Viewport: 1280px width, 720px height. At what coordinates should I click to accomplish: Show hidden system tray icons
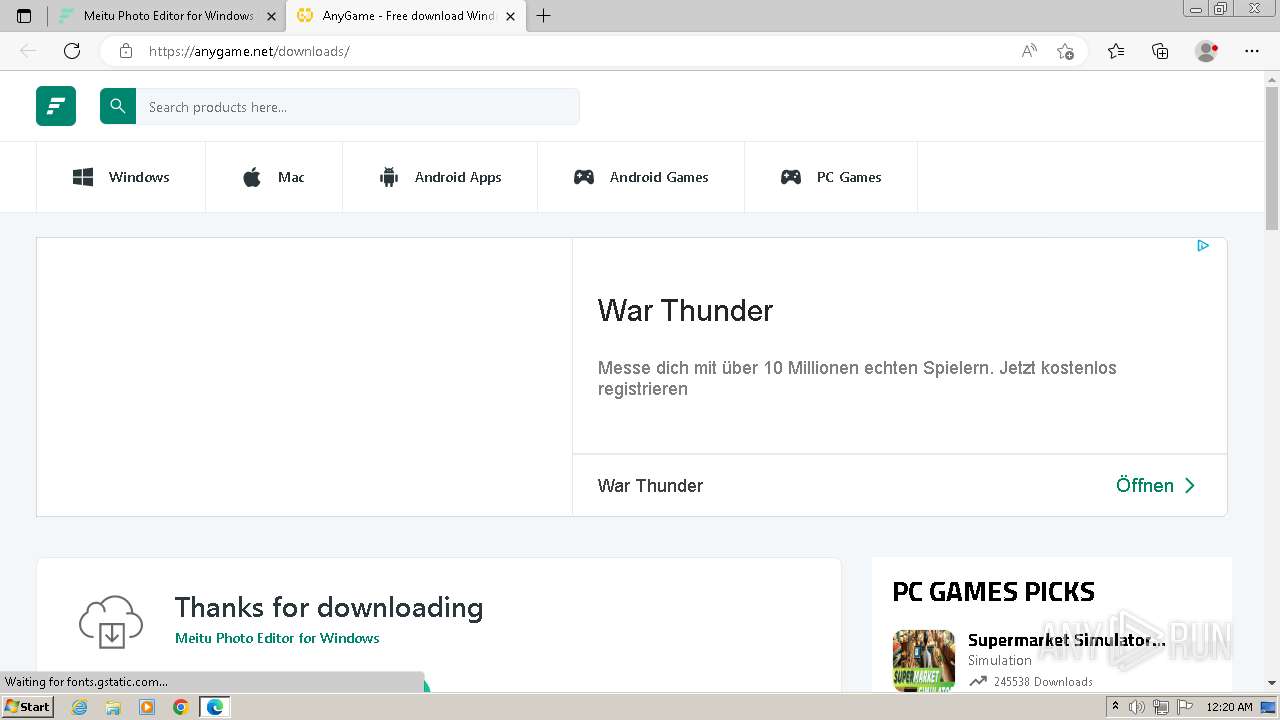tap(1116, 707)
